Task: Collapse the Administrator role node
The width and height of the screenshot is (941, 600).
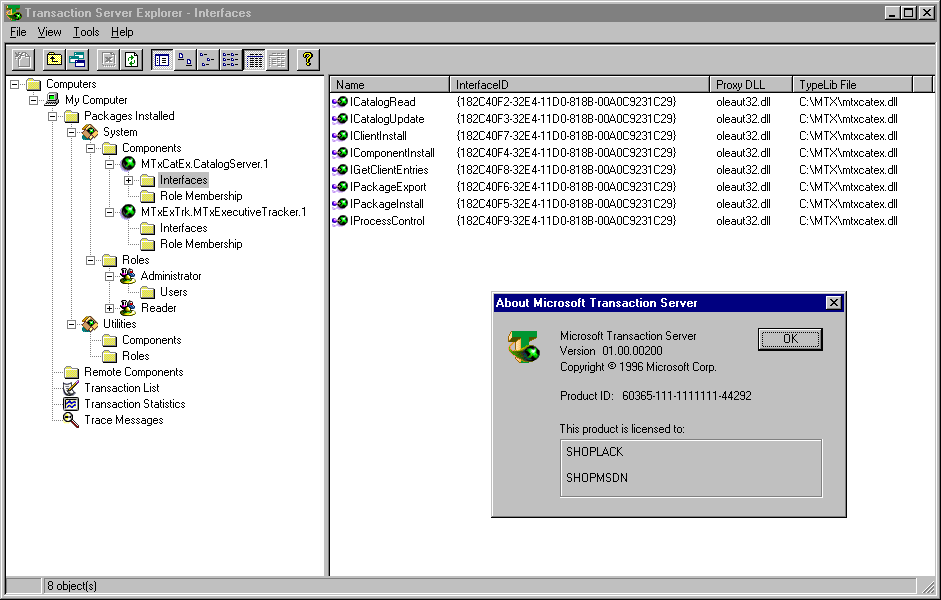Action: click(x=109, y=276)
